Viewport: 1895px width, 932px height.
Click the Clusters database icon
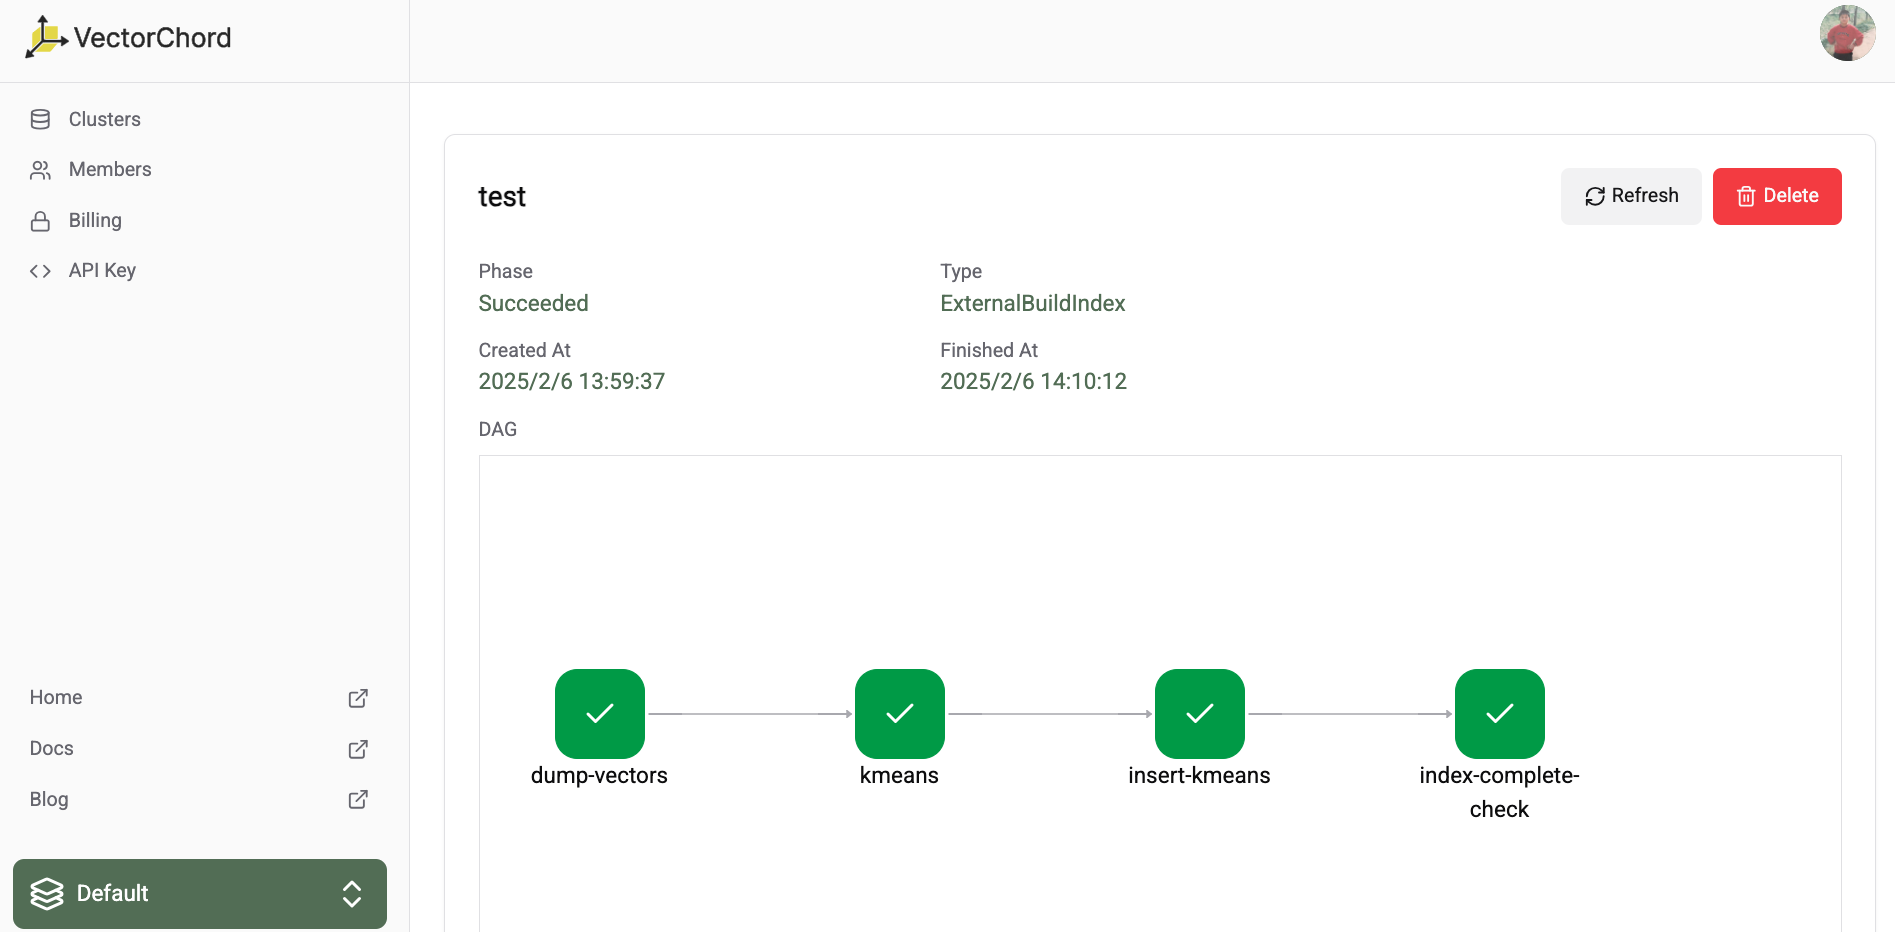[x=40, y=120]
